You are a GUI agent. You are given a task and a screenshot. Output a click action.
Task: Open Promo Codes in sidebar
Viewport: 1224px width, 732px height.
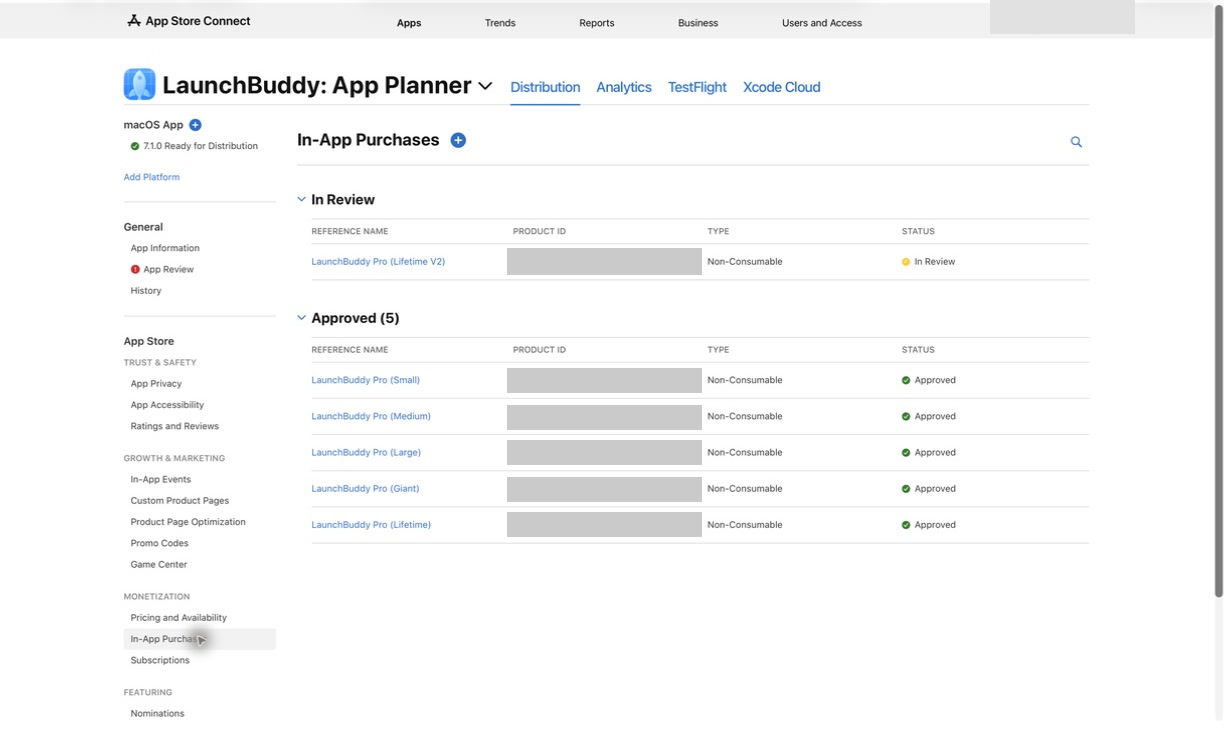pos(159,543)
